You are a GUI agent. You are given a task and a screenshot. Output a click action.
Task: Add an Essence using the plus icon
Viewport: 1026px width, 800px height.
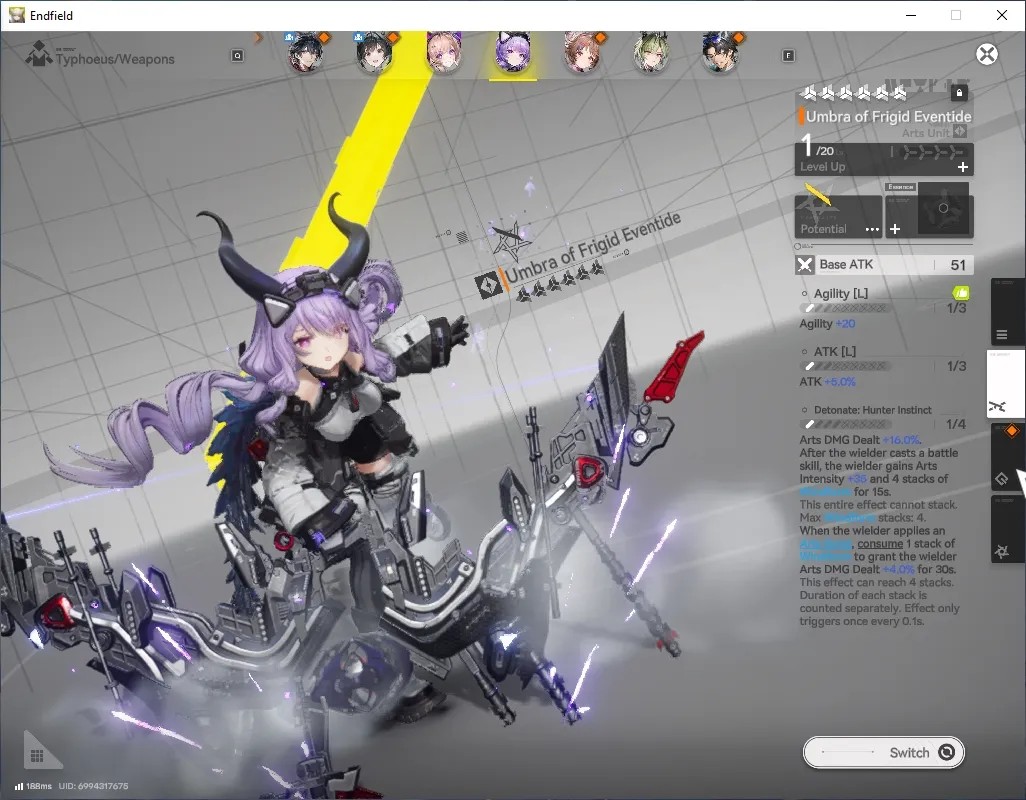coord(895,229)
